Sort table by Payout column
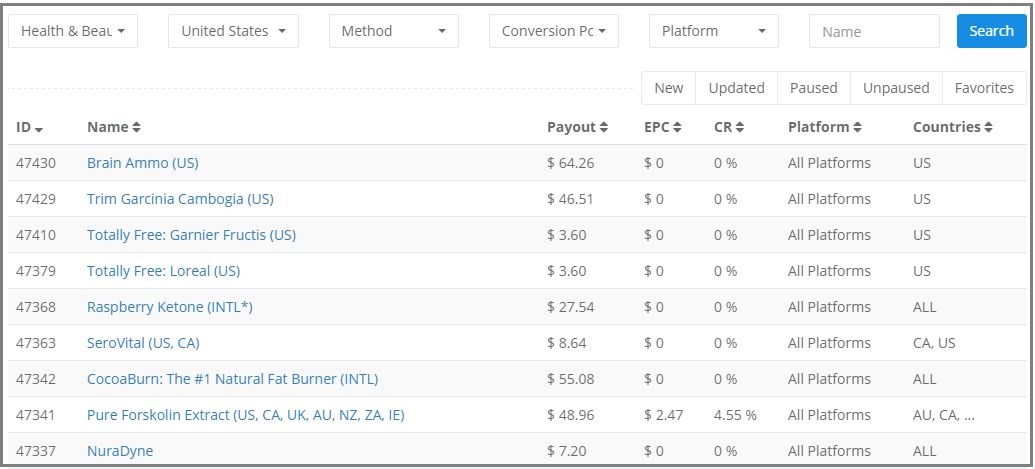Viewport: 1035px width, 469px height. (x=578, y=127)
